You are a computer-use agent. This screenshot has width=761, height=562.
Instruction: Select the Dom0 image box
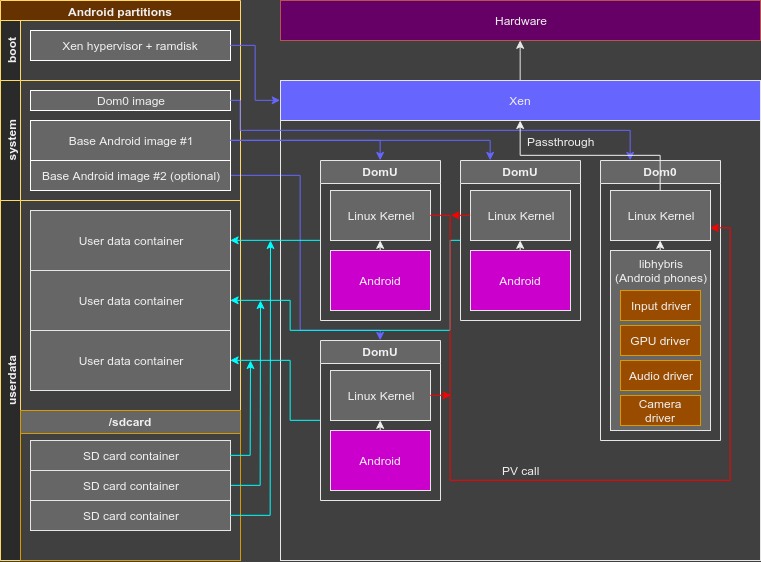click(x=130, y=100)
